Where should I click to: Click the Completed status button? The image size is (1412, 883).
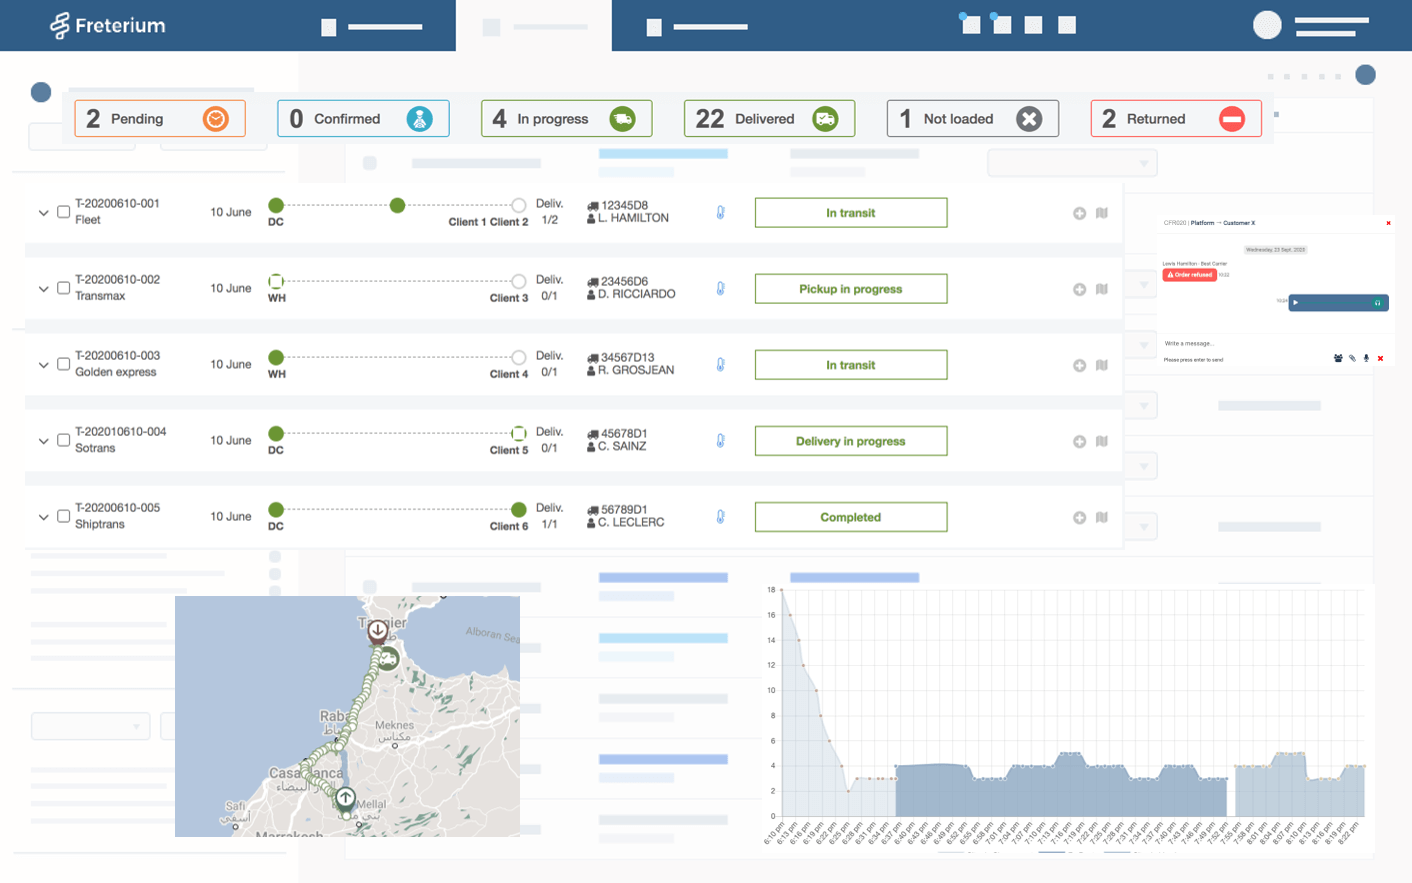pyautogui.click(x=850, y=517)
